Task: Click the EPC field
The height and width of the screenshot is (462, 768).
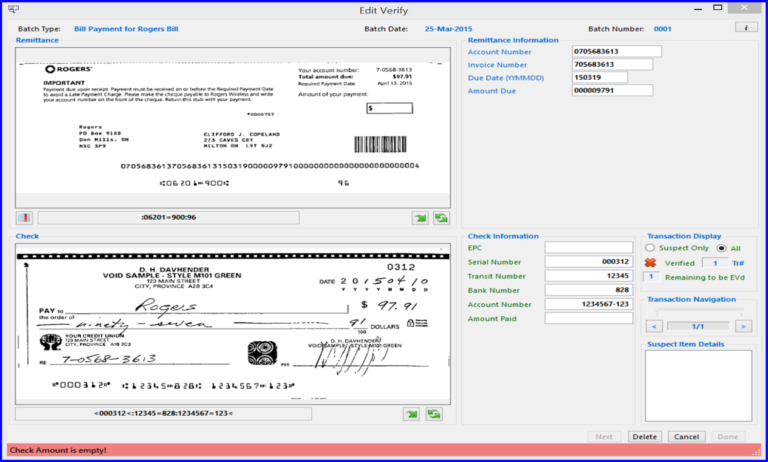Action: [x=589, y=247]
